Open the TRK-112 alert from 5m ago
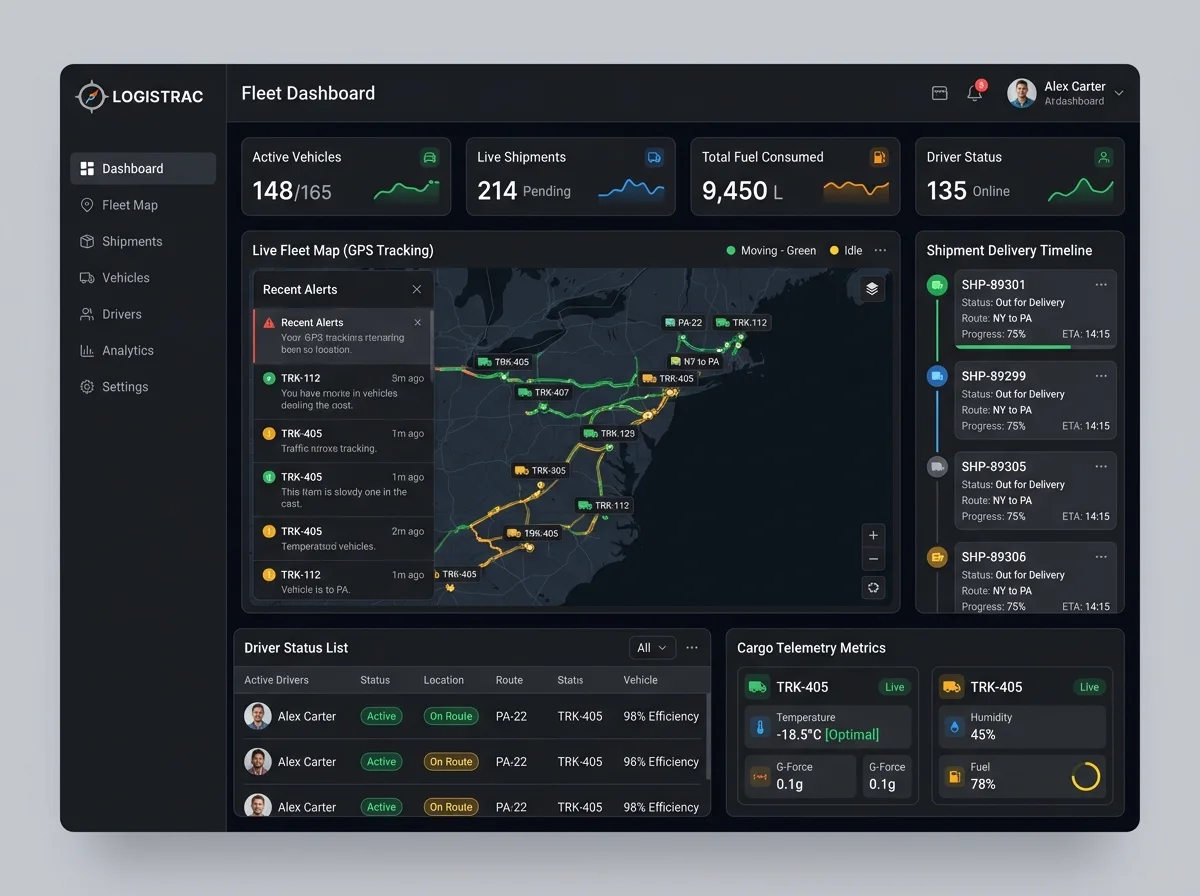The width and height of the screenshot is (1200, 896). tap(343, 392)
